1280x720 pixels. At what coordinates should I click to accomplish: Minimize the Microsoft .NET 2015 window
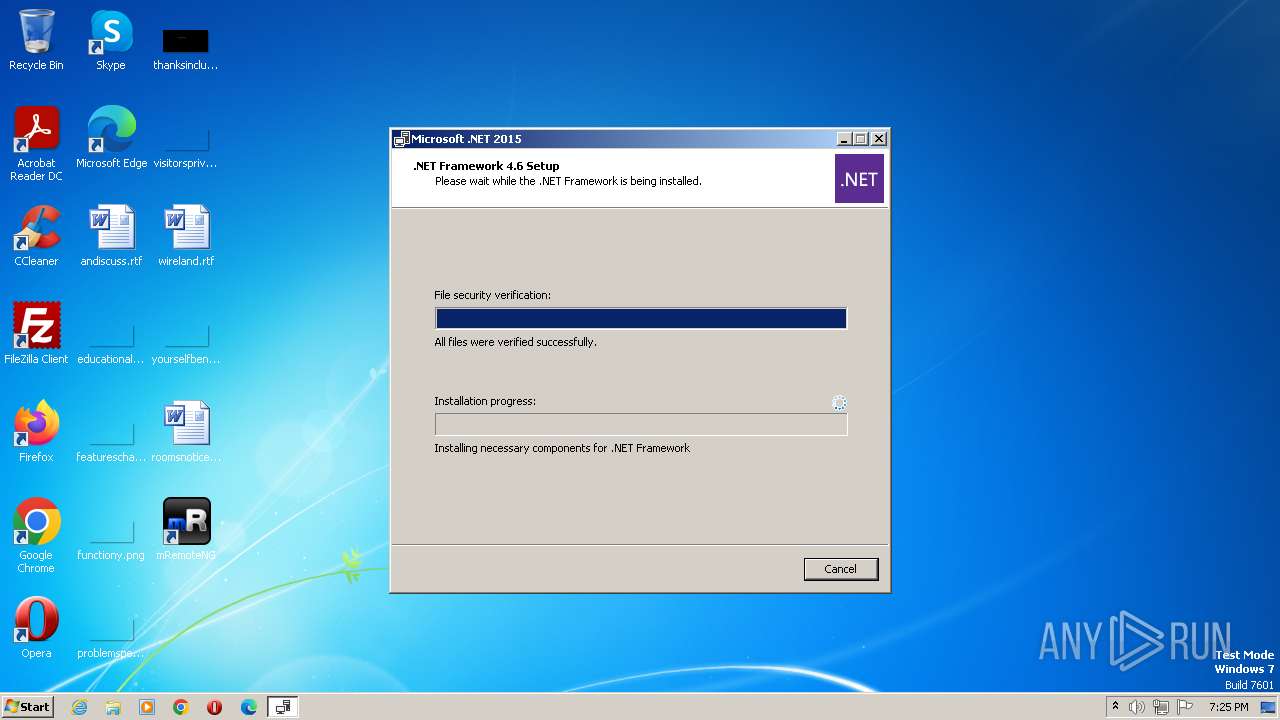pyautogui.click(x=843, y=139)
